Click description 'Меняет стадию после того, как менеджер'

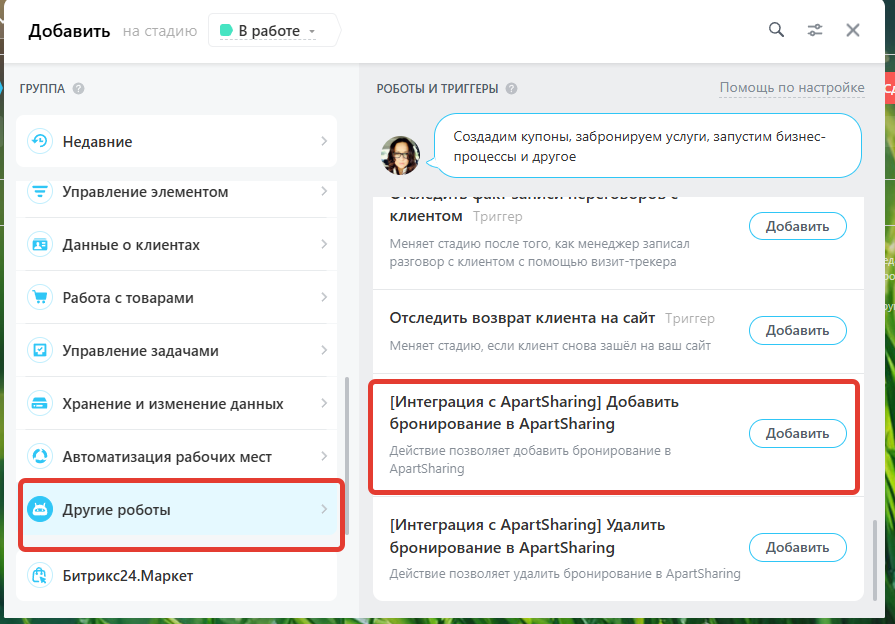click(539, 252)
